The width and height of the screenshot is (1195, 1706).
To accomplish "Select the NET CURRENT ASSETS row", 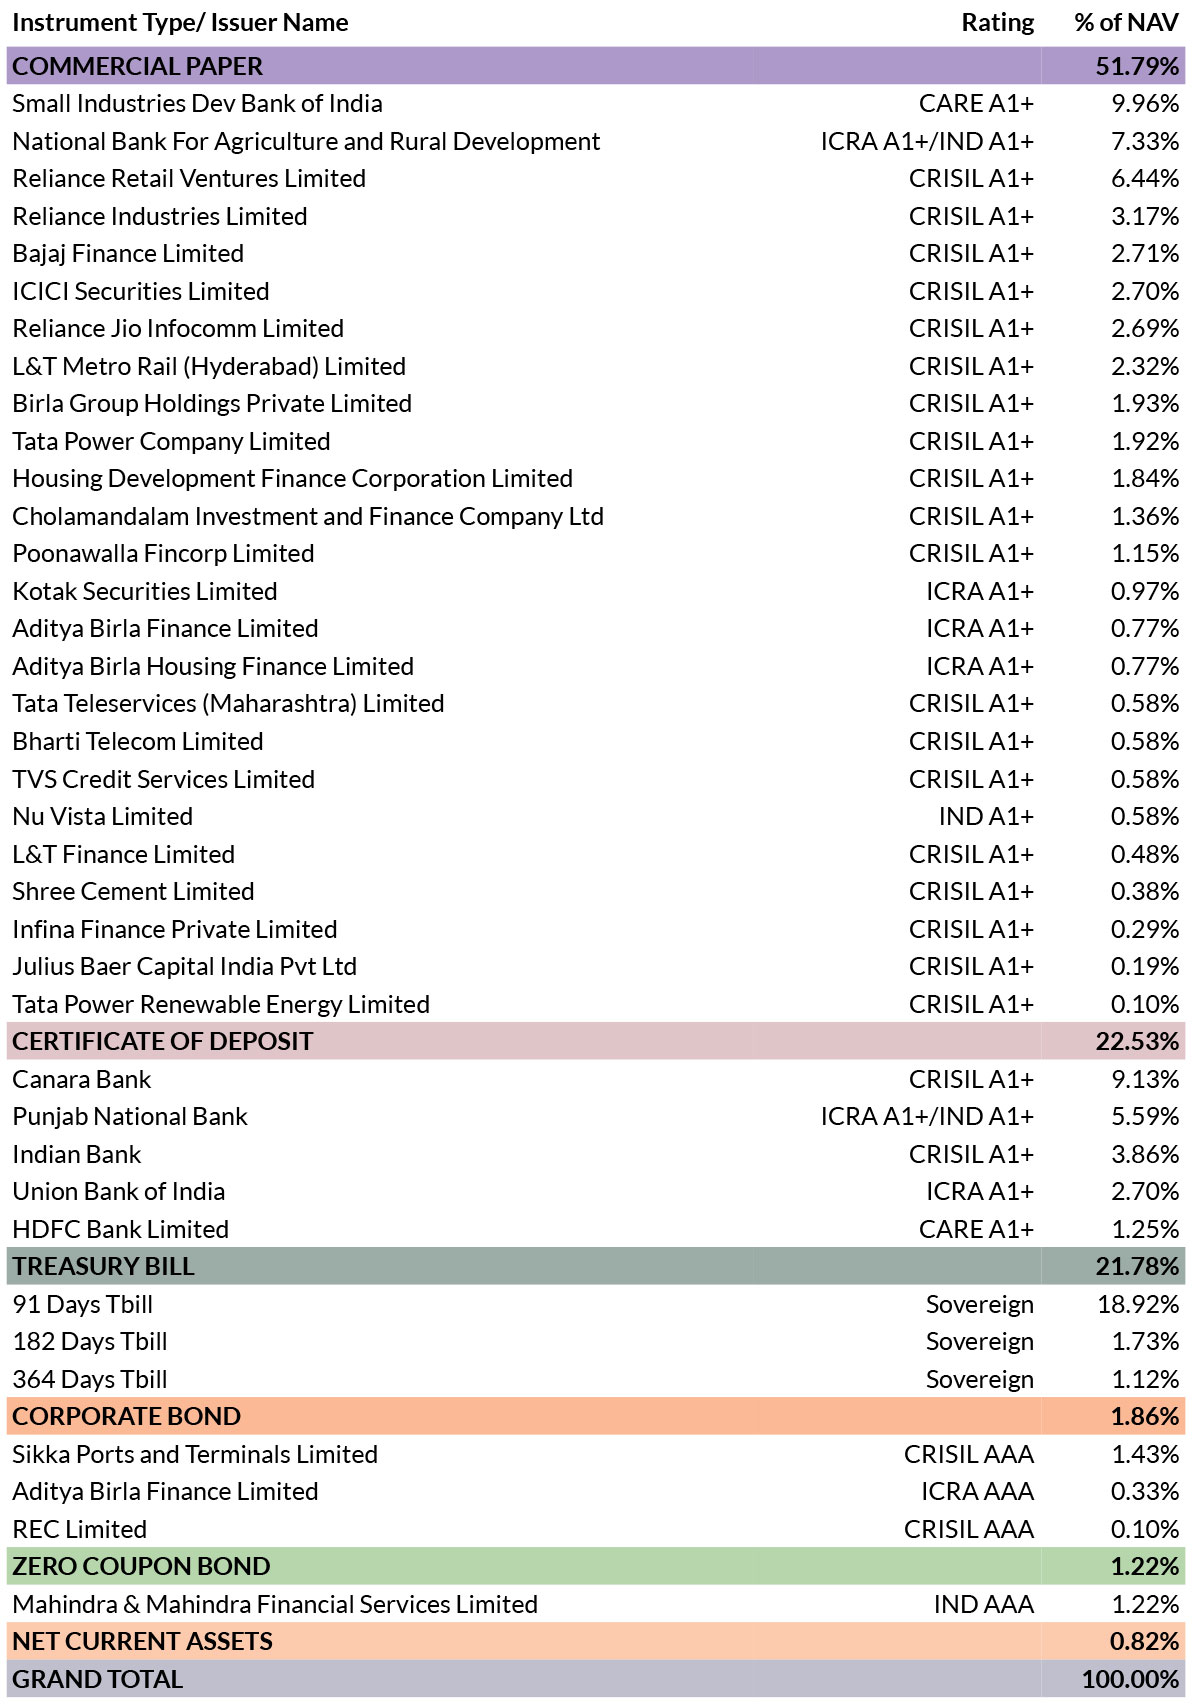I will click(x=596, y=1641).
